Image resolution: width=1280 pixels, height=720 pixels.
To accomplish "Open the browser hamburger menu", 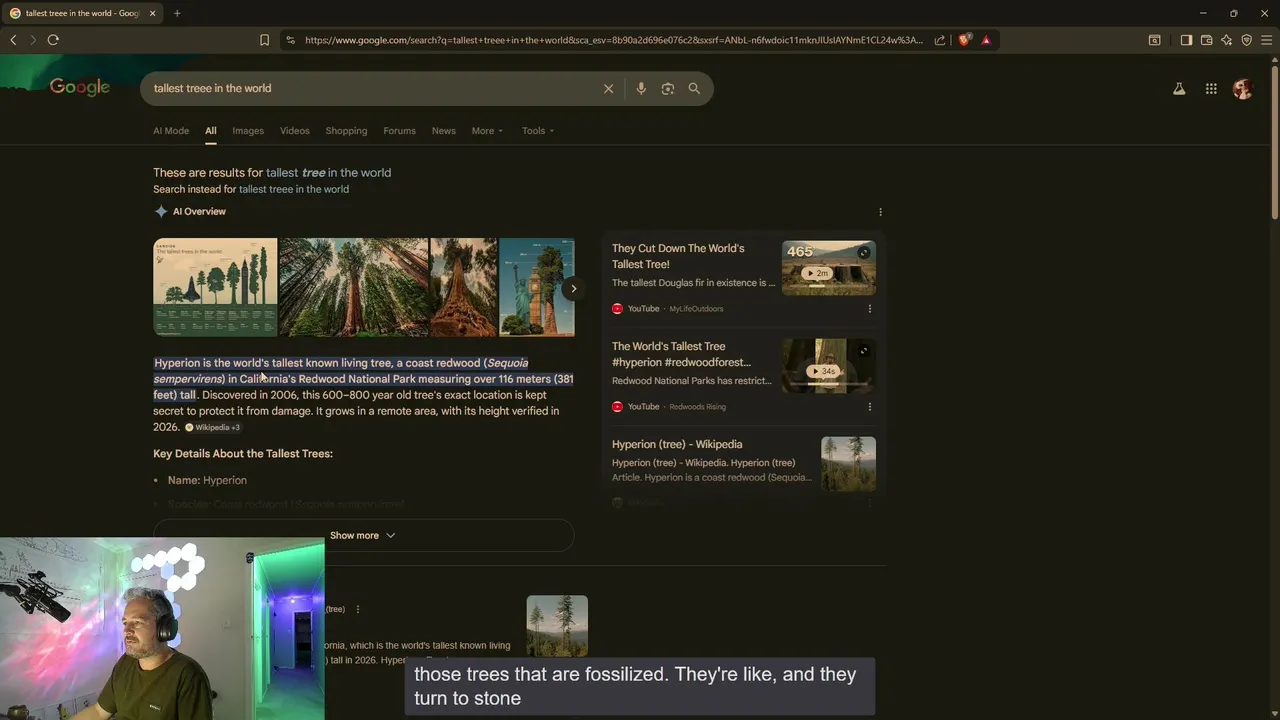I will [1266, 40].
